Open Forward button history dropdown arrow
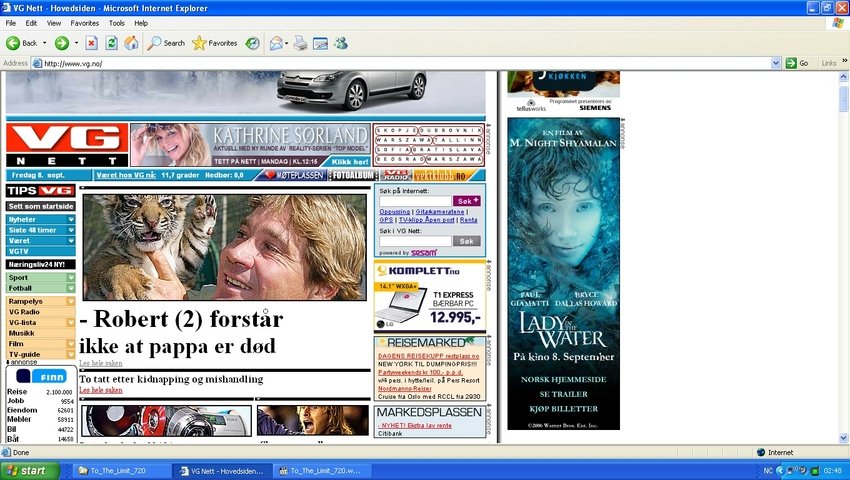Screen dimensions: 850x480 (76, 43)
